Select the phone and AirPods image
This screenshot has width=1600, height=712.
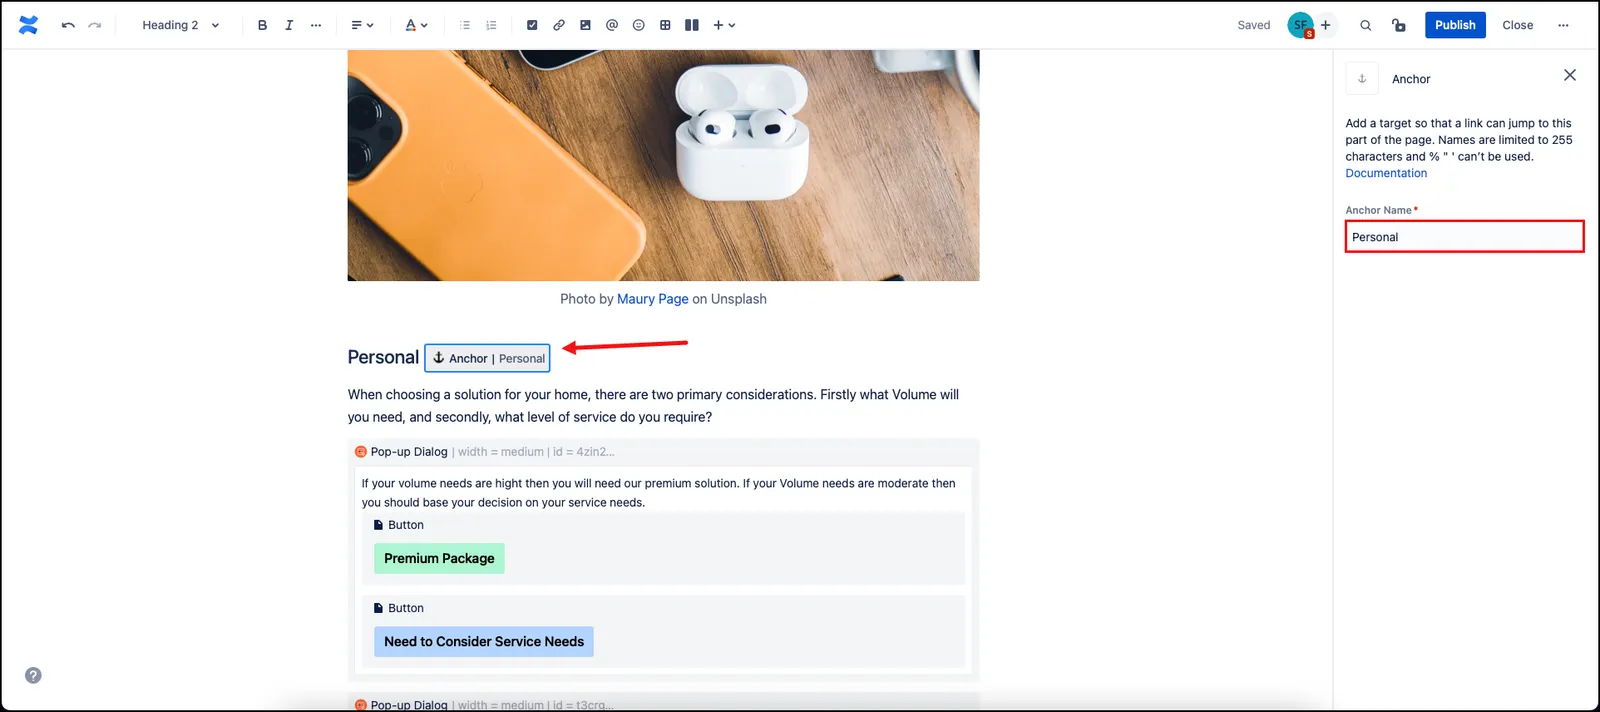(x=663, y=165)
